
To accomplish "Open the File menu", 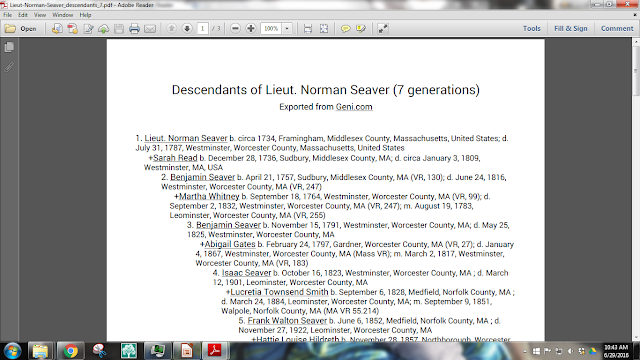I will click(x=7, y=15).
